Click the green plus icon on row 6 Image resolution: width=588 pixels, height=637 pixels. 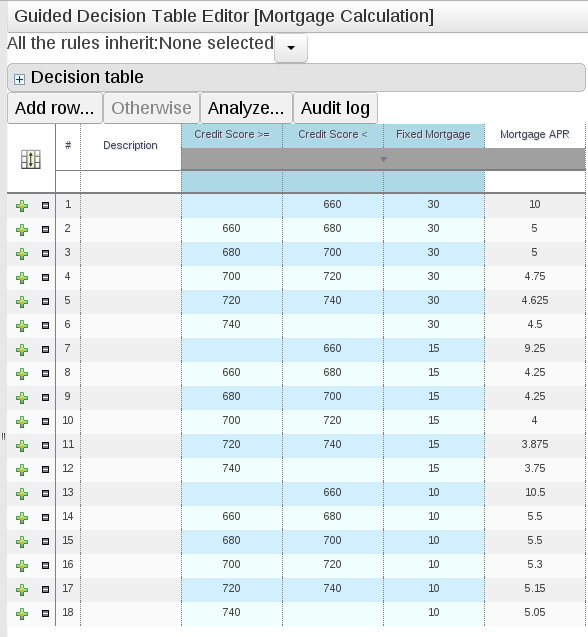(22, 326)
